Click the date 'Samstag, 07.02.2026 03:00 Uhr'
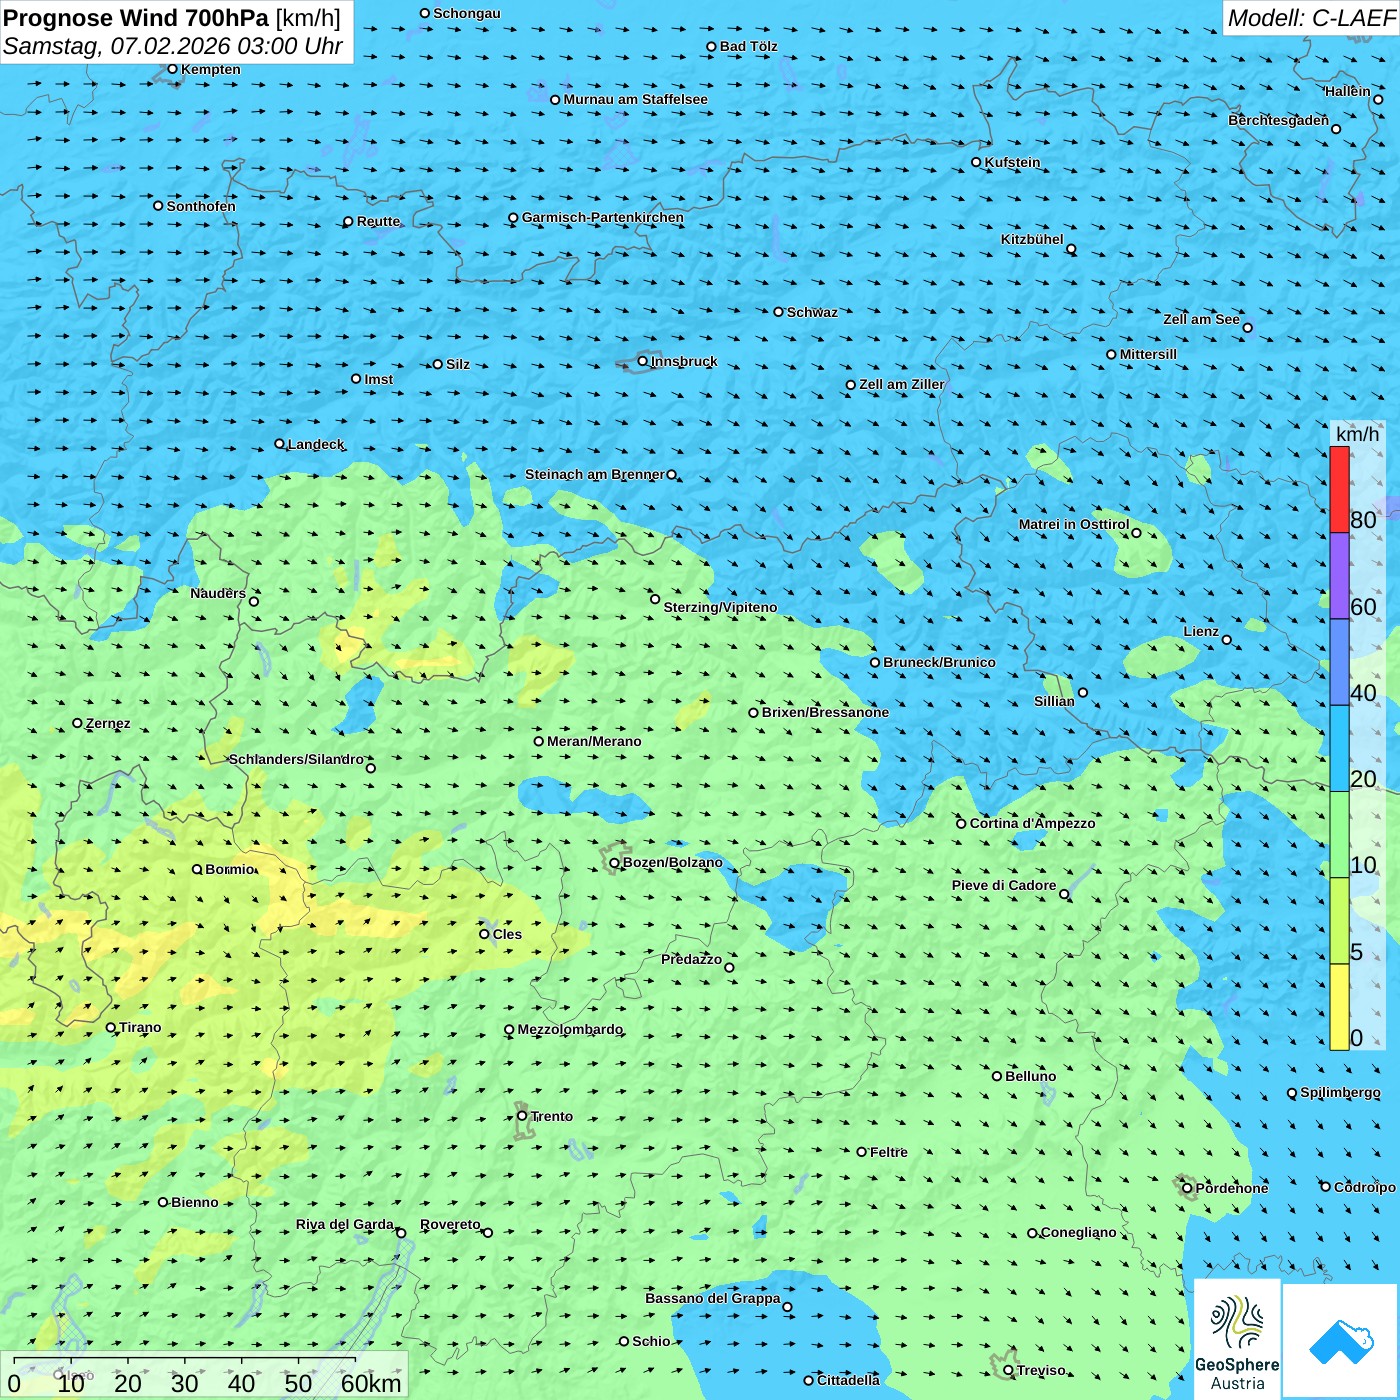Viewport: 1400px width, 1400px height. click(x=173, y=46)
